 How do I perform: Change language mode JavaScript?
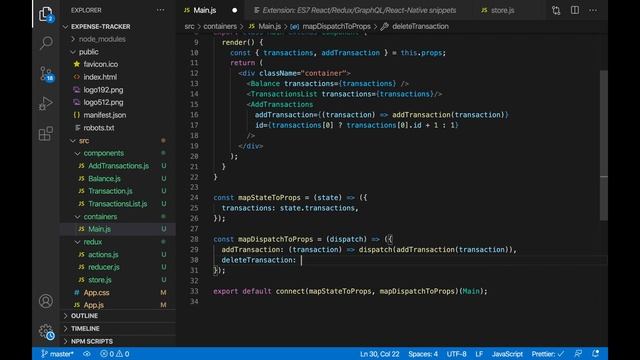click(507, 354)
